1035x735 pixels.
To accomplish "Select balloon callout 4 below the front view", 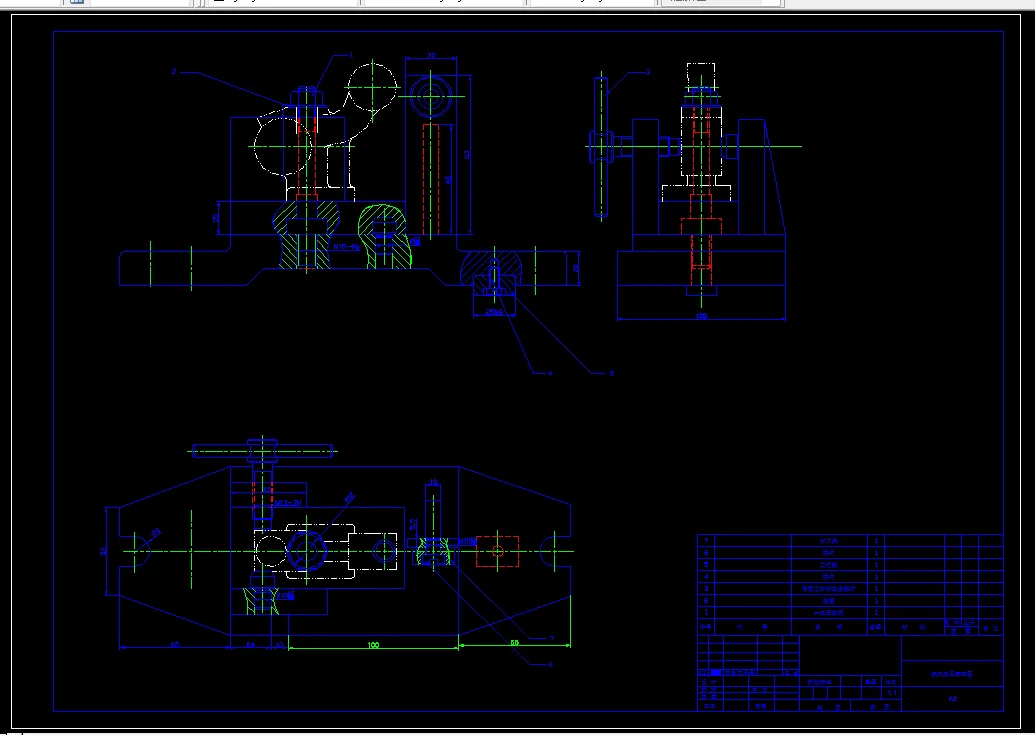I will click(x=550, y=373).
